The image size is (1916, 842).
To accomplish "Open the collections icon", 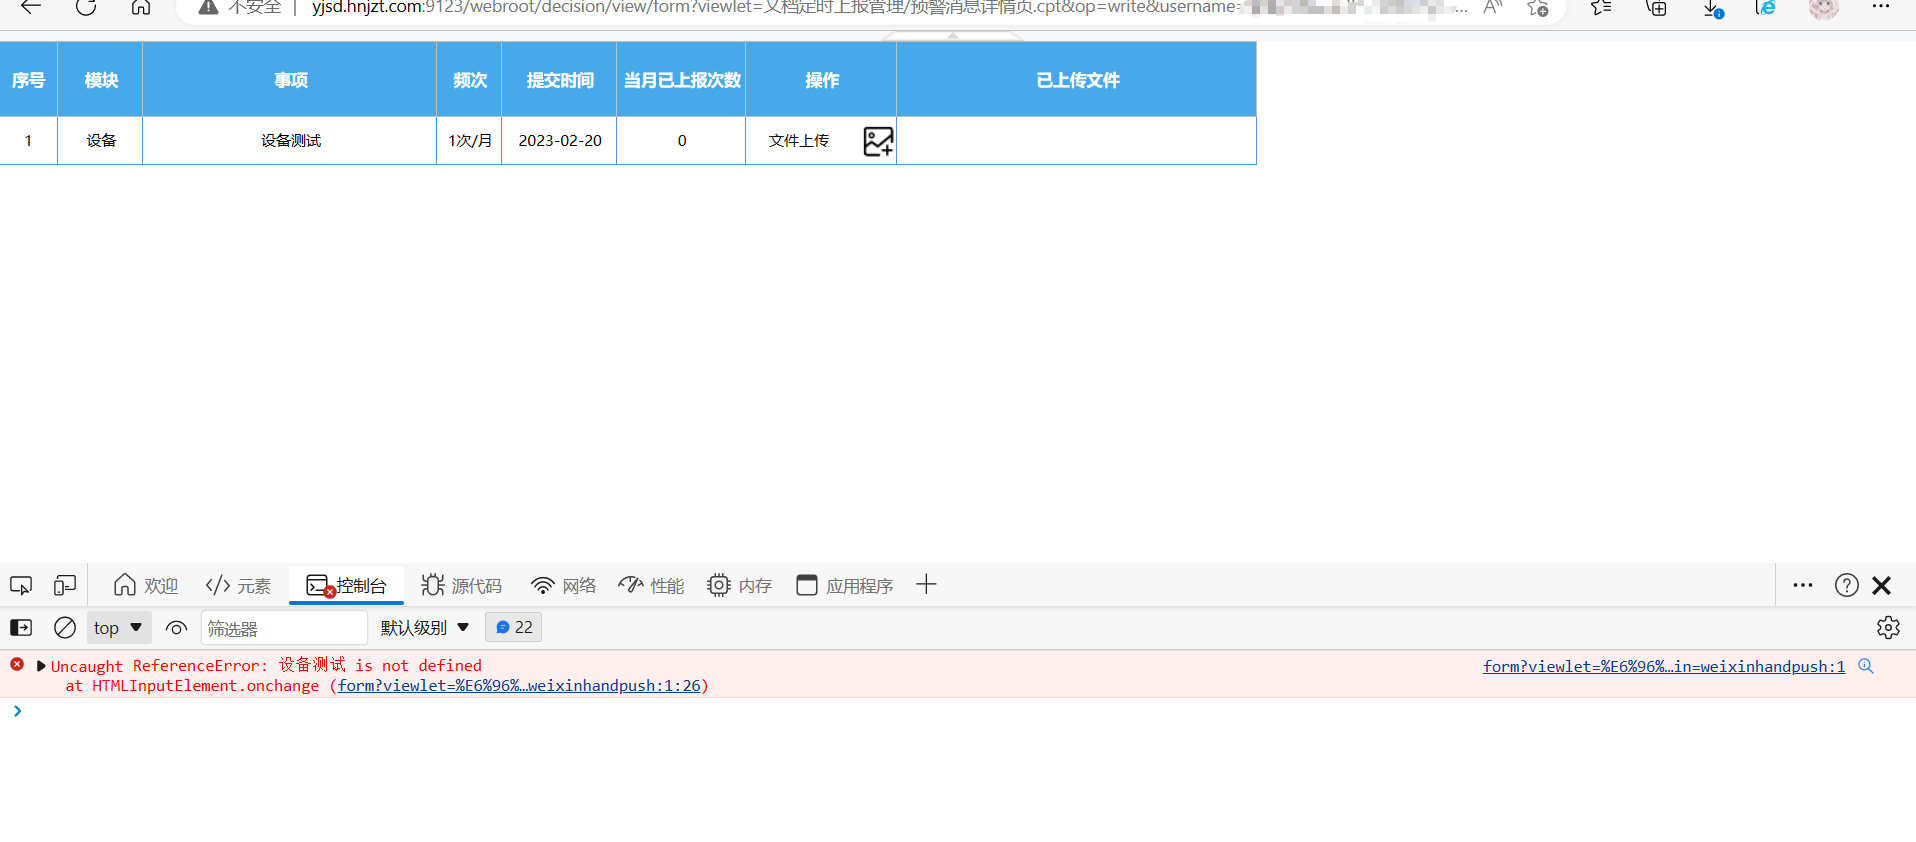I will 1657,7.
